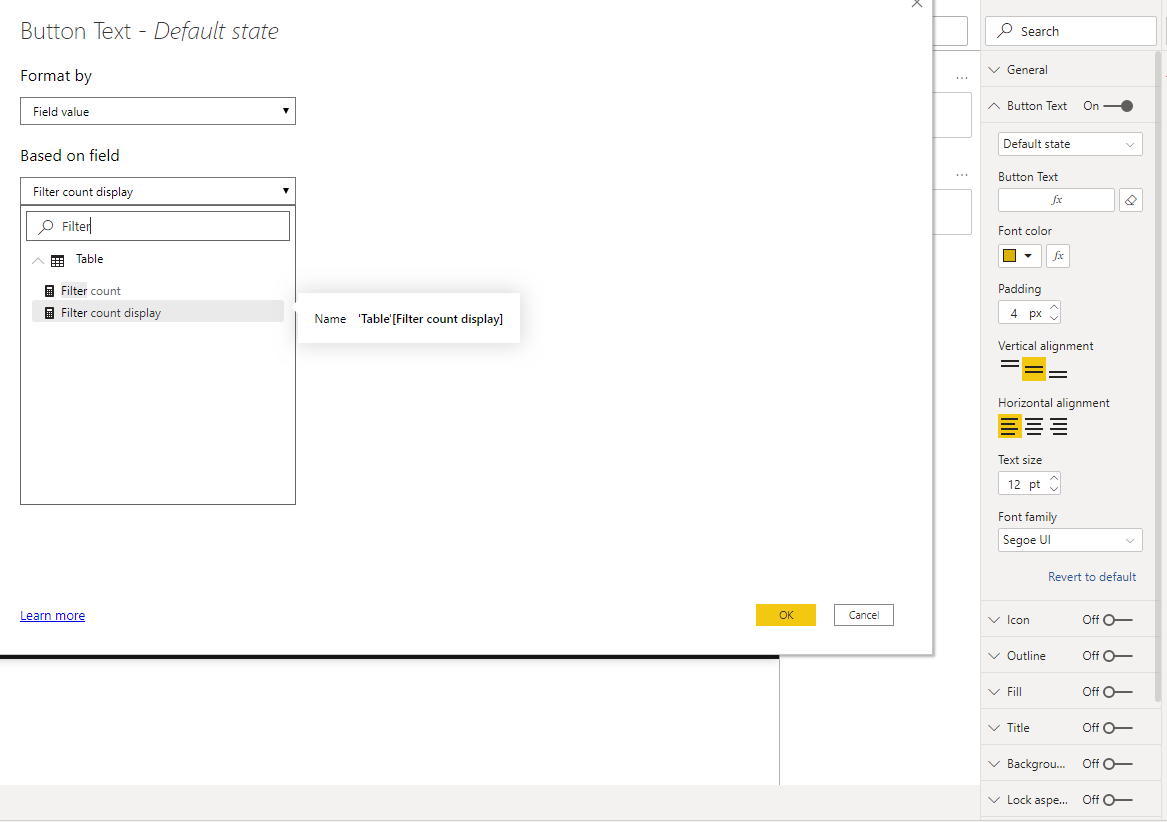Open the Default state dropdown
This screenshot has width=1167, height=822.
(1069, 143)
